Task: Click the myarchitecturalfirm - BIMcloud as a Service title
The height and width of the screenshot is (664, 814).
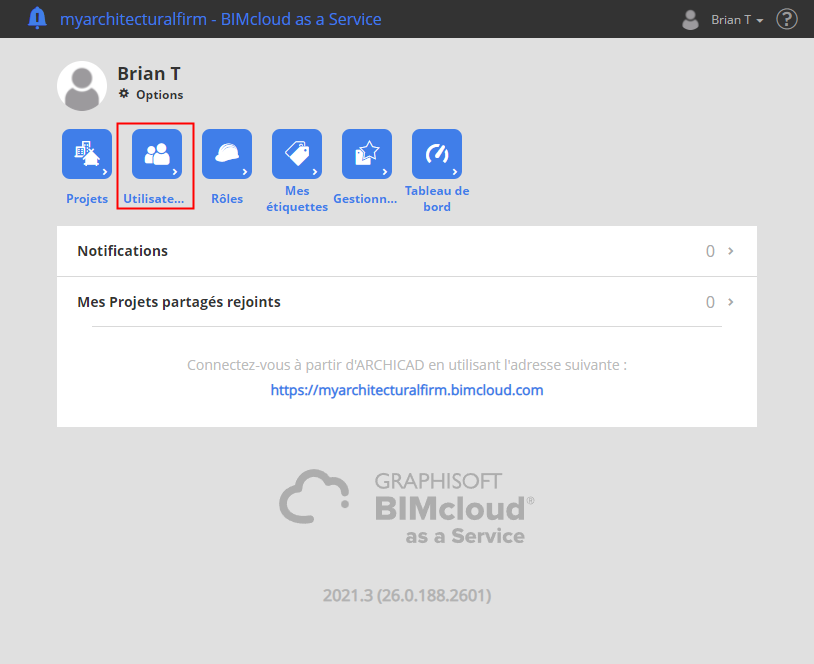Action: tap(221, 19)
